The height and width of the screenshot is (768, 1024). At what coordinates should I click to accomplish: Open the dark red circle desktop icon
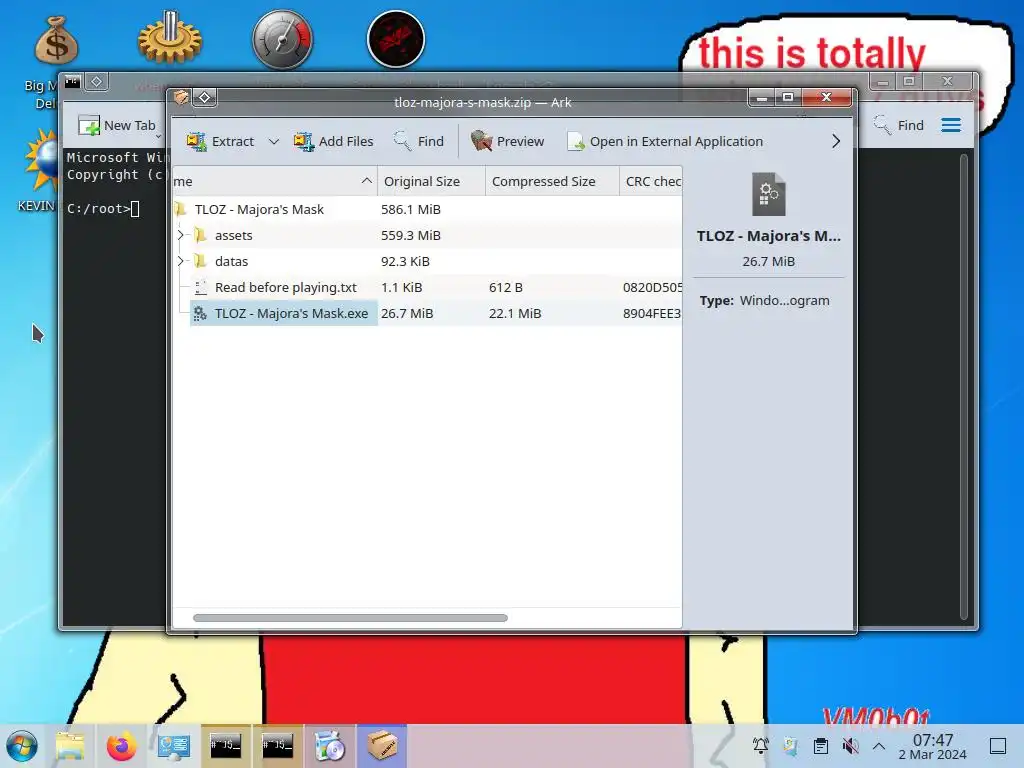[x=396, y=39]
